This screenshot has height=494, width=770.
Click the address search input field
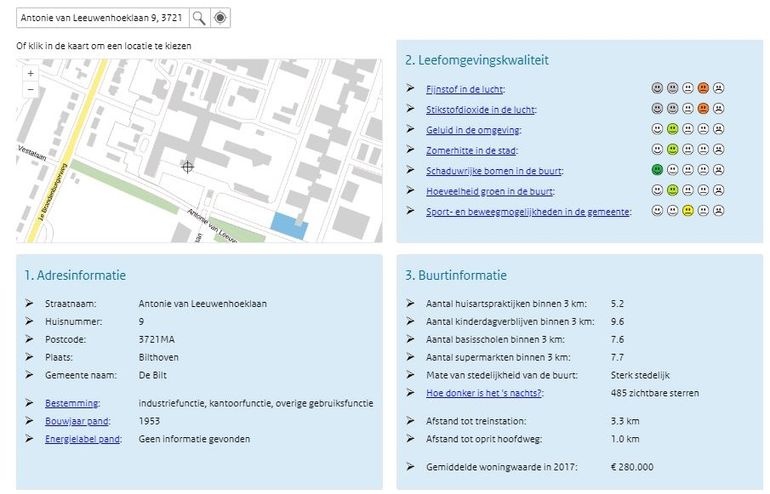point(103,18)
